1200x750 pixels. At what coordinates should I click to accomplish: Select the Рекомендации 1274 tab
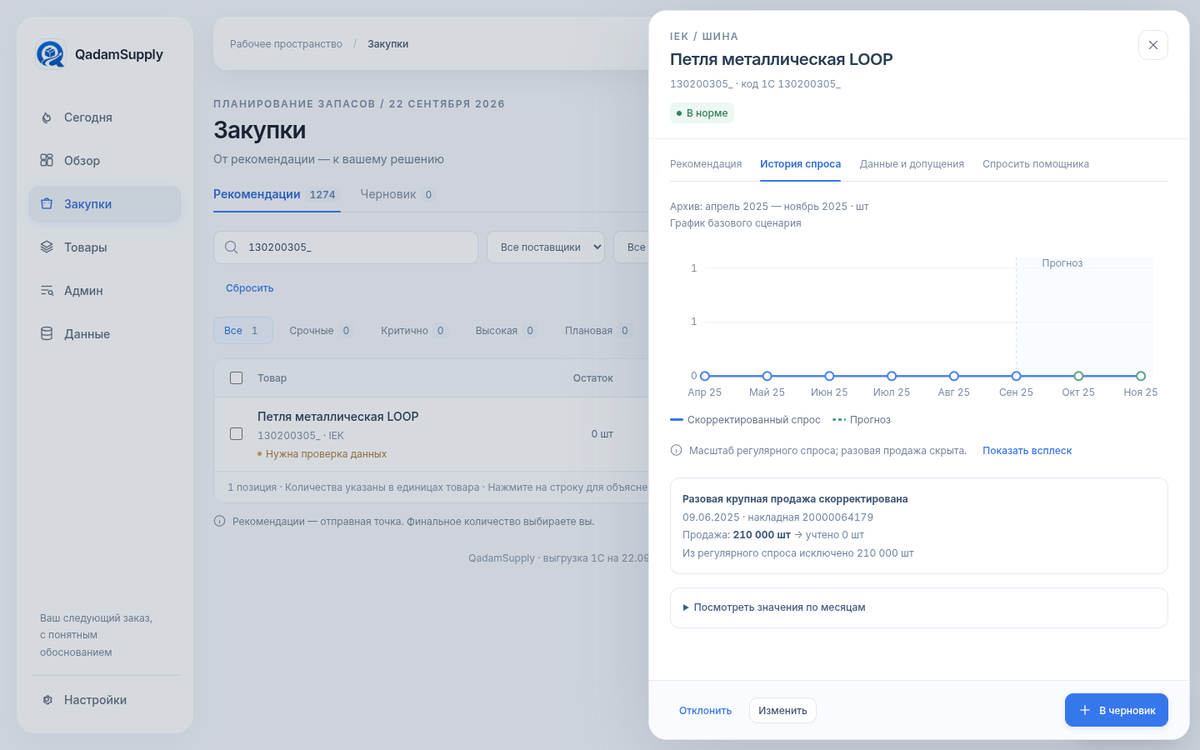(277, 194)
